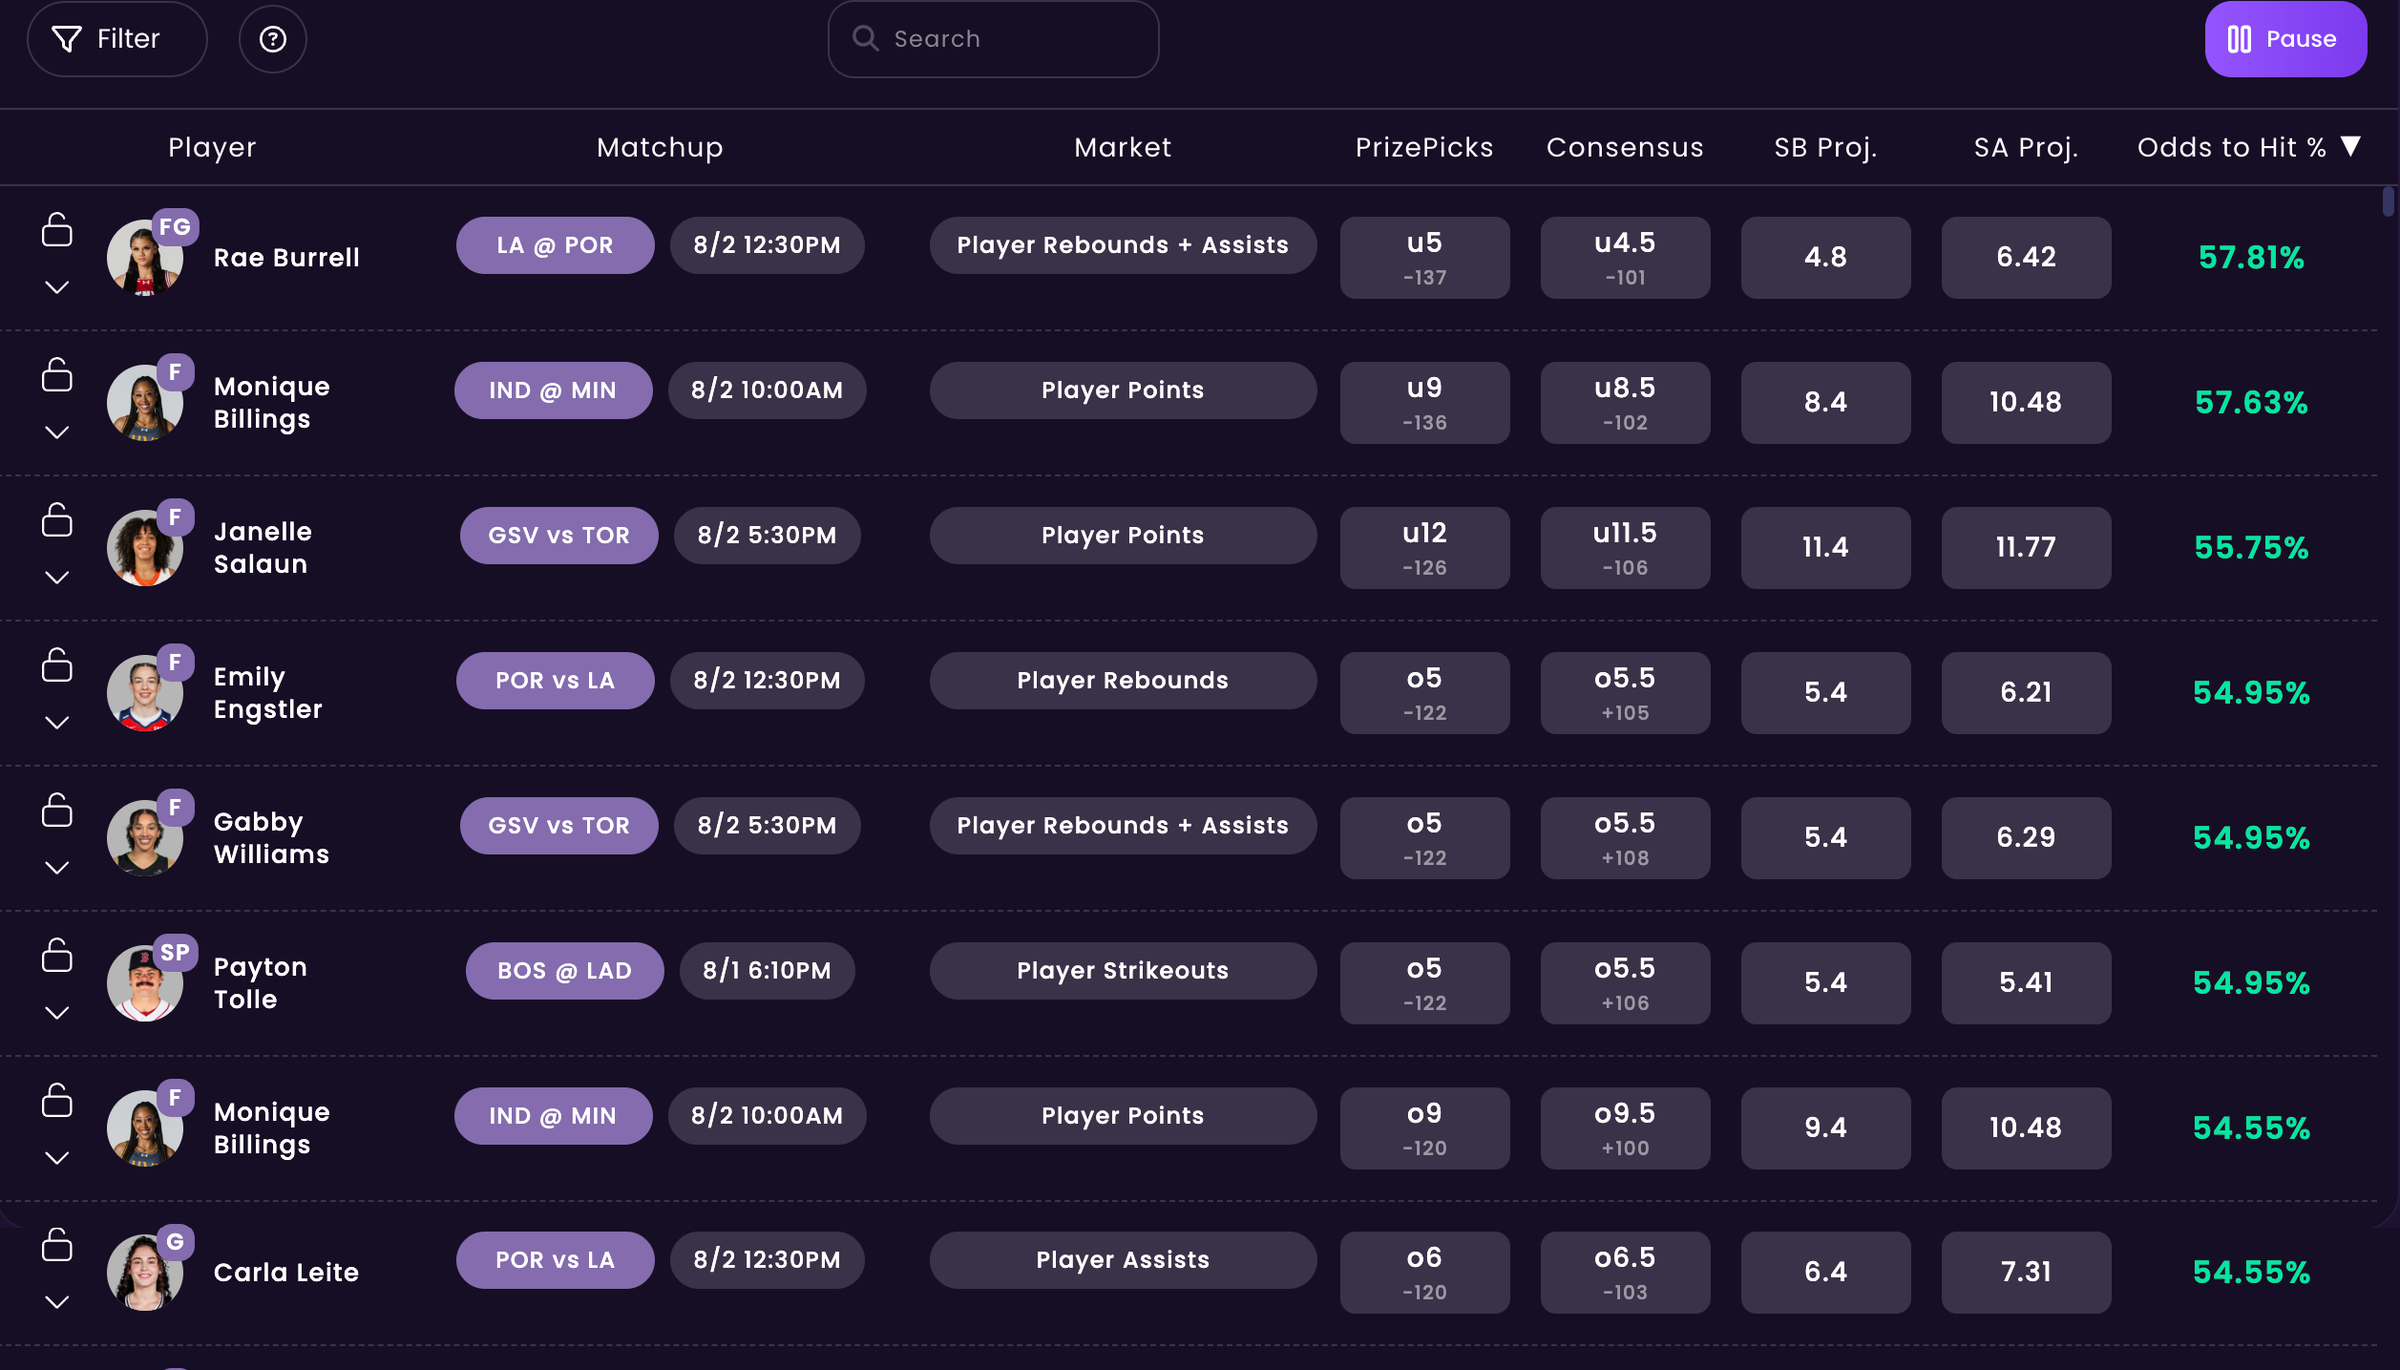Expand the Emily Engstler row chevron
This screenshot has width=2400, height=1370.
tap(57, 722)
